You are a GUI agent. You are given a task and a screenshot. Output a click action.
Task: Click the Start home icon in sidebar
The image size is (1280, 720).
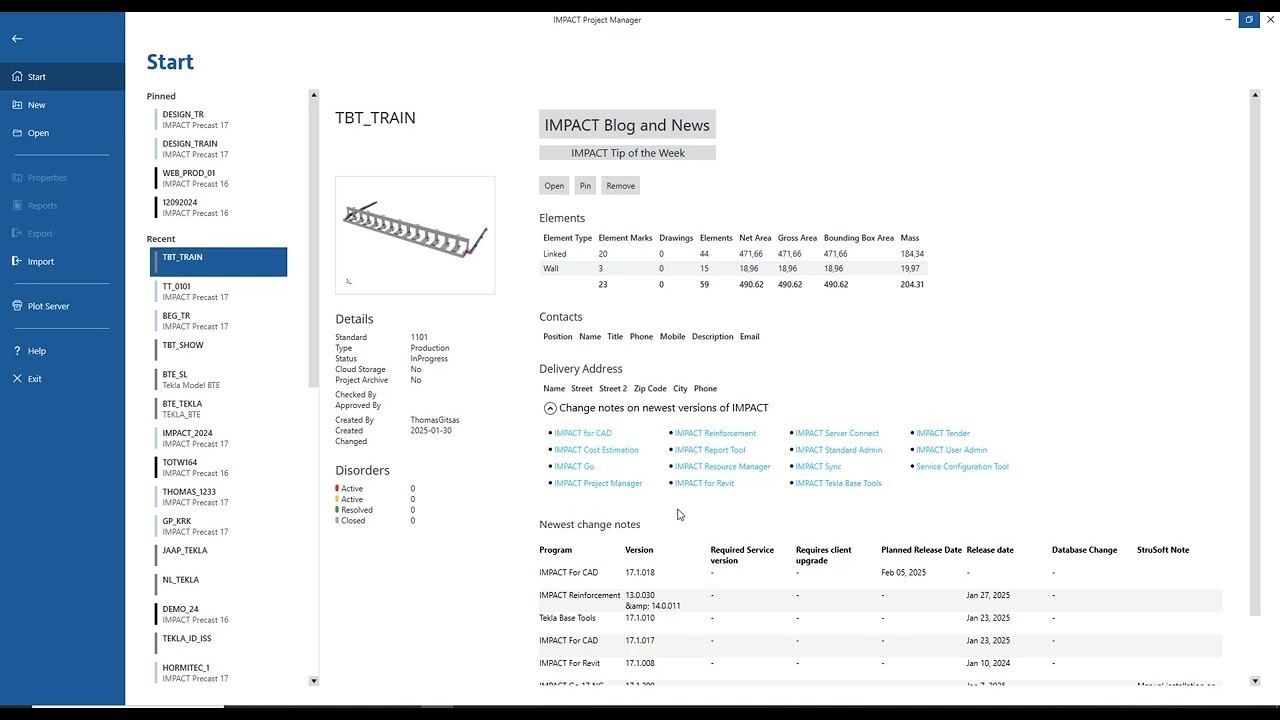click(17, 77)
